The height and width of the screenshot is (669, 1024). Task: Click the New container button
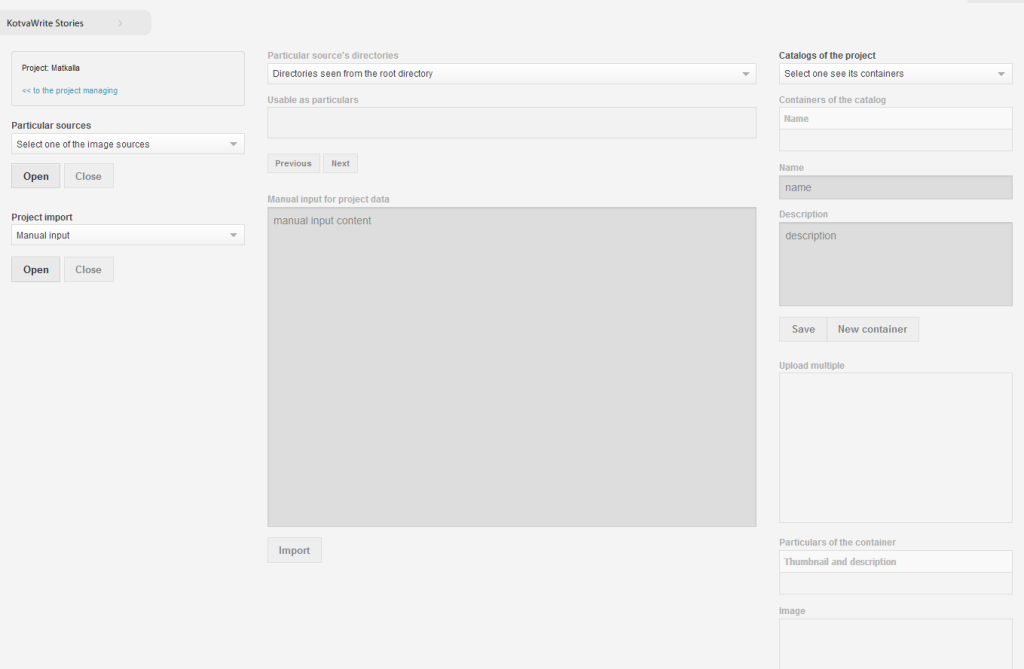click(x=872, y=329)
